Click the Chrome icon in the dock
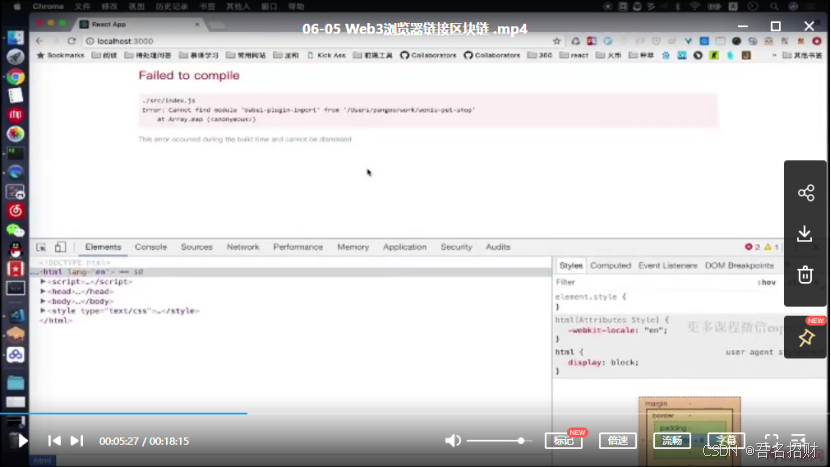 tap(15, 77)
